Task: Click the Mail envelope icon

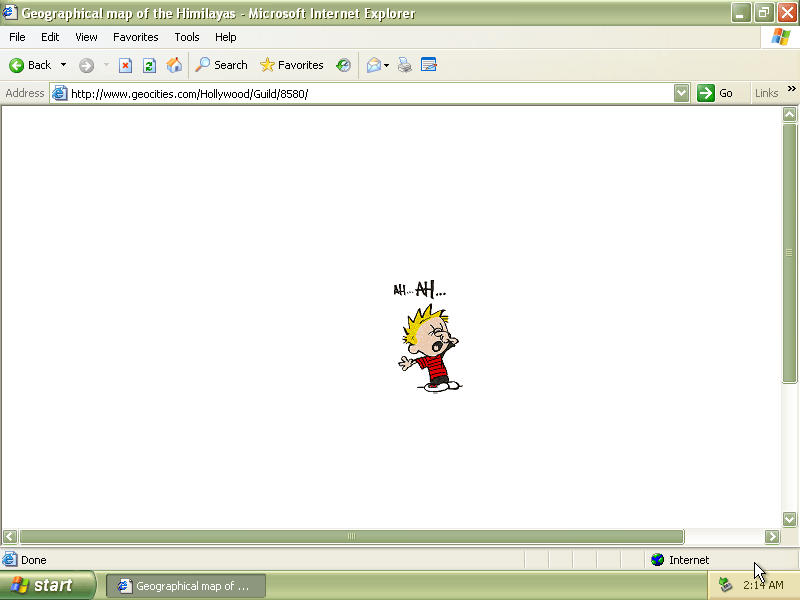Action: (x=374, y=65)
